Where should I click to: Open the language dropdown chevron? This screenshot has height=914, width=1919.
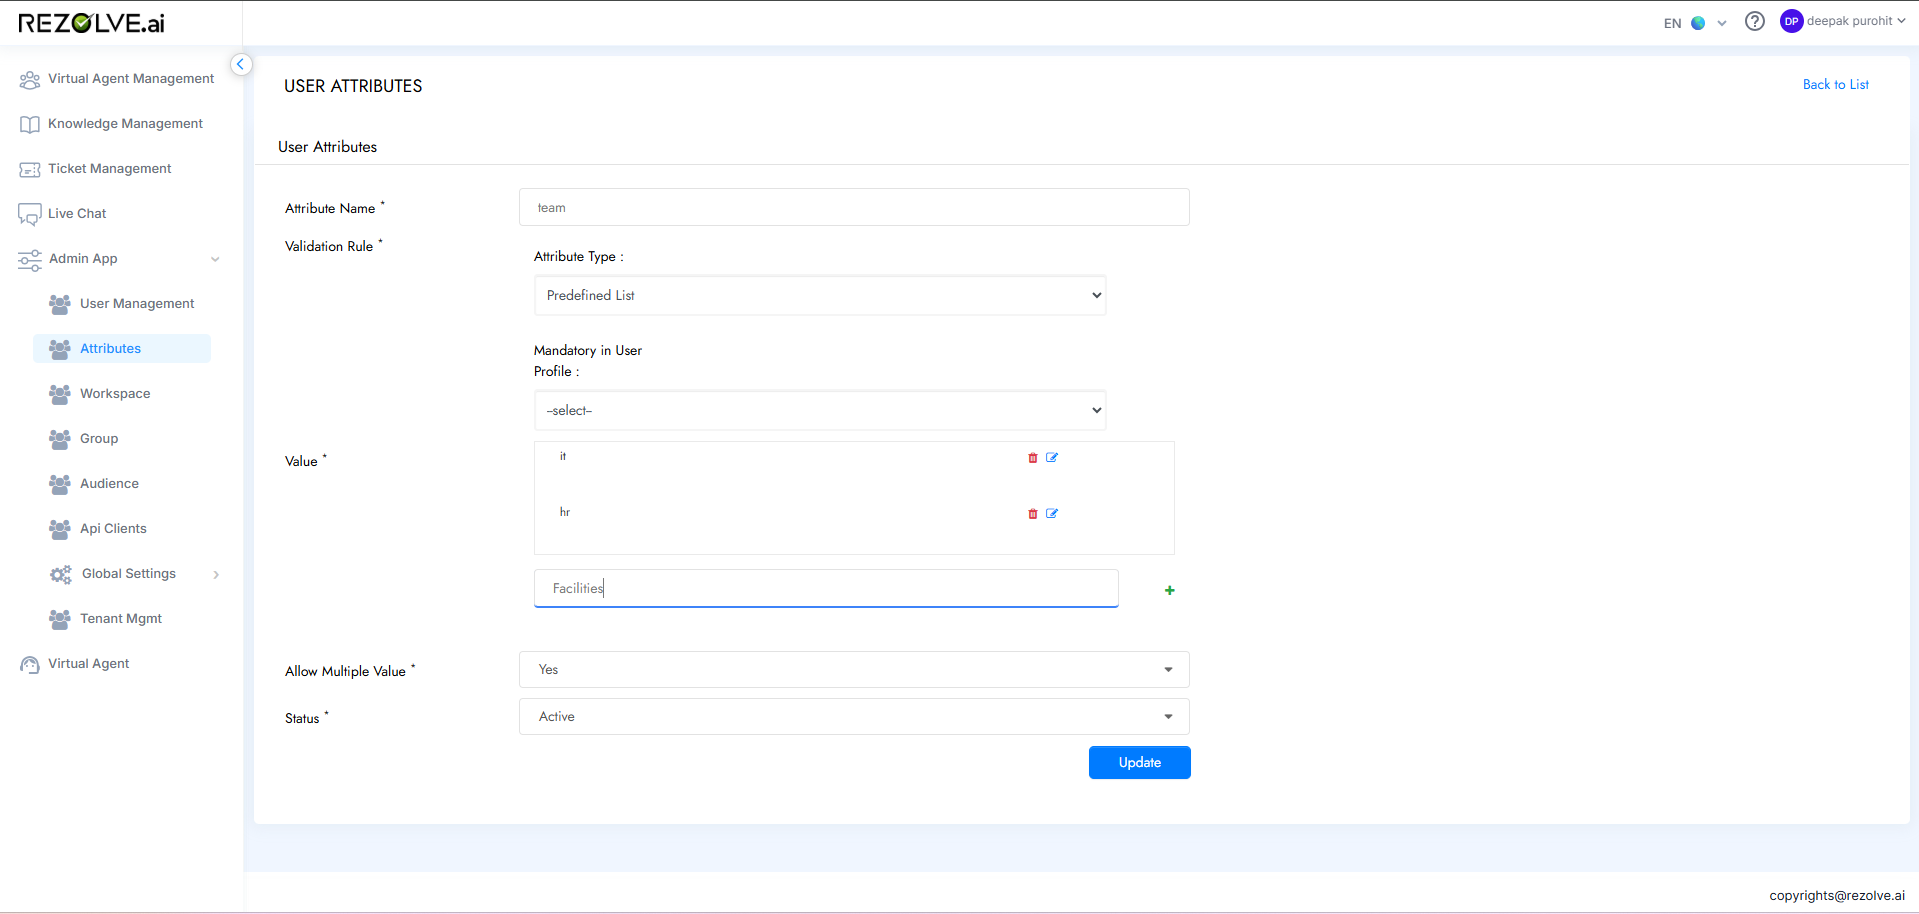click(x=1722, y=23)
